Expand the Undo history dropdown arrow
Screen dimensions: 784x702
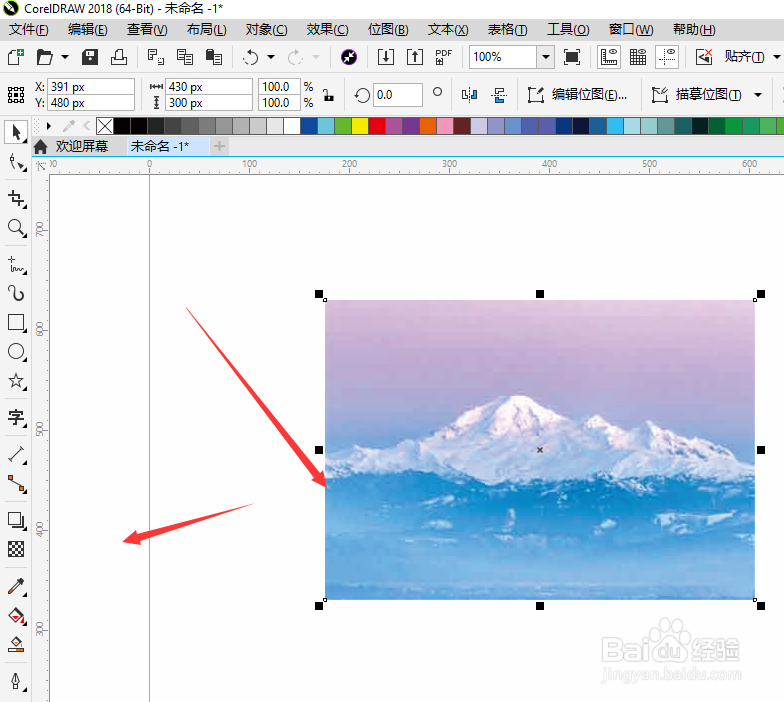point(271,56)
